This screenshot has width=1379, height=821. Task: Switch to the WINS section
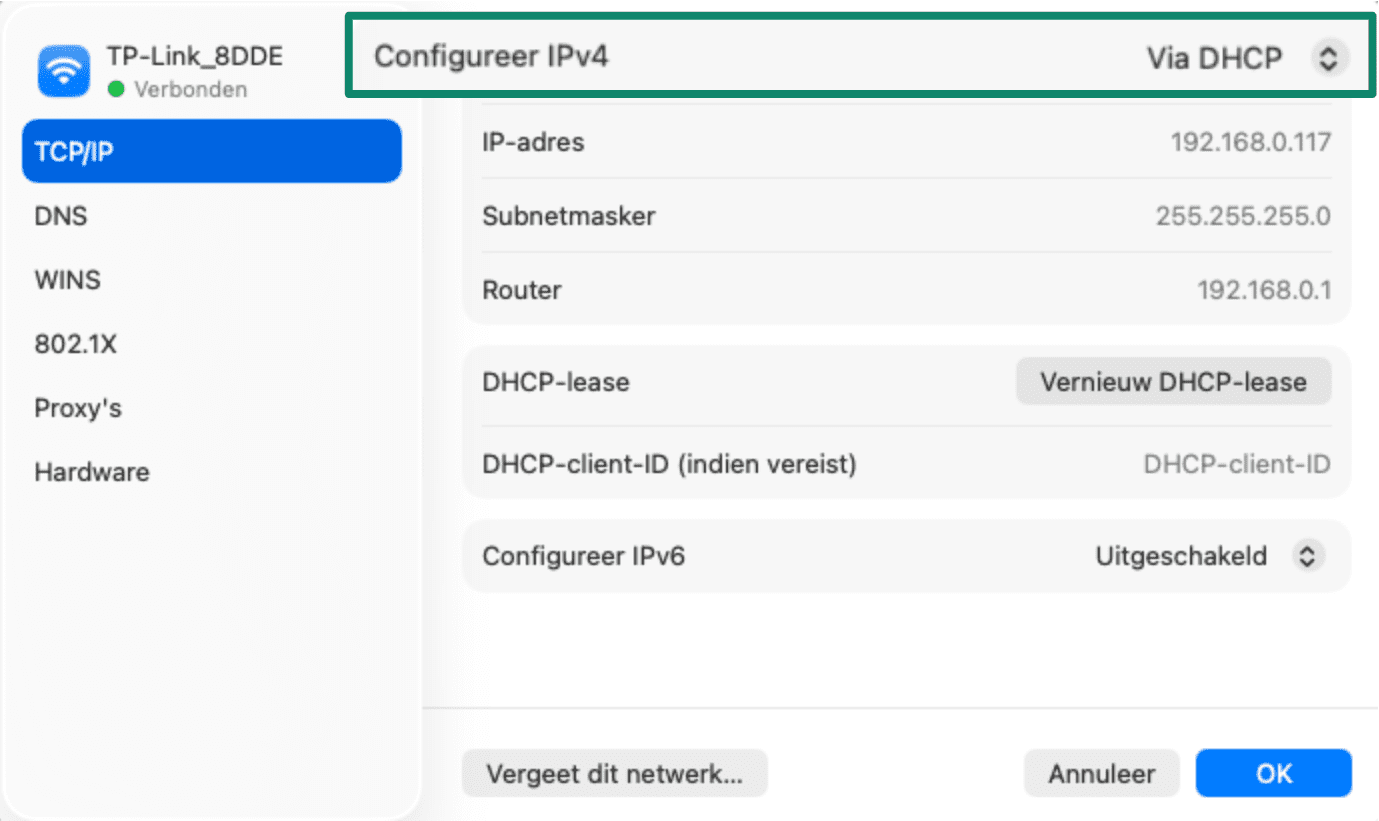tap(66, 279)
